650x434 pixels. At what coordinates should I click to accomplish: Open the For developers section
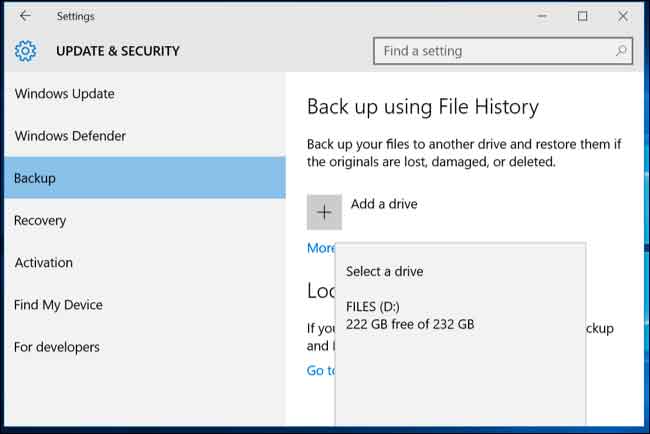coord(145,347)
